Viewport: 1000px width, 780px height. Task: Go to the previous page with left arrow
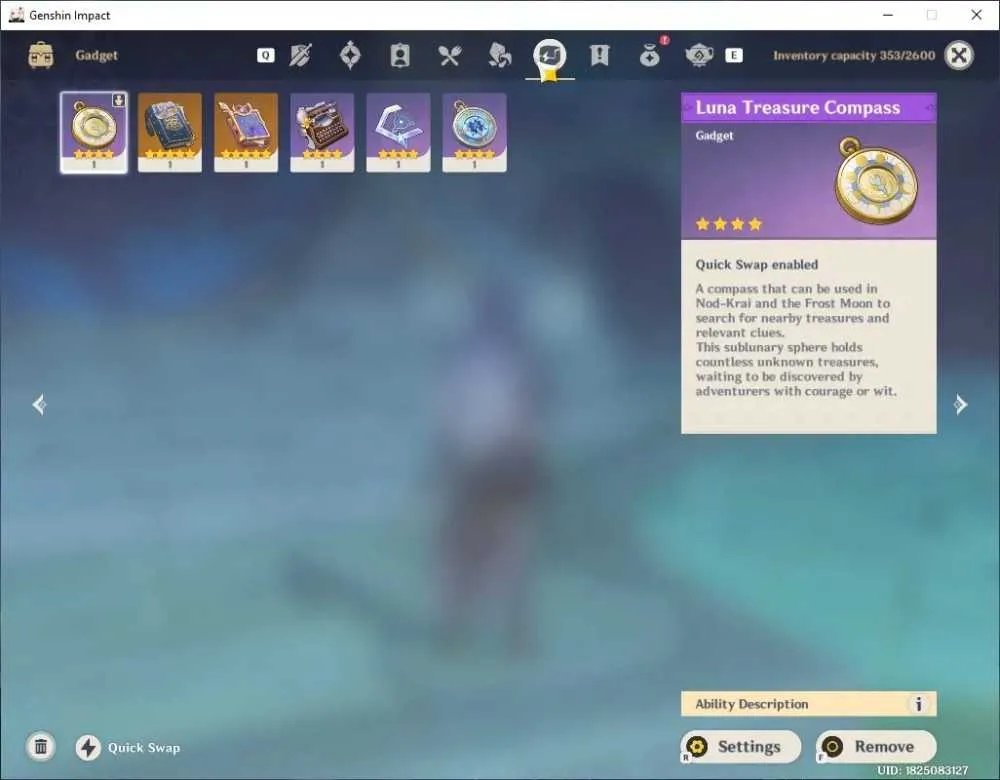click(40, 404)
